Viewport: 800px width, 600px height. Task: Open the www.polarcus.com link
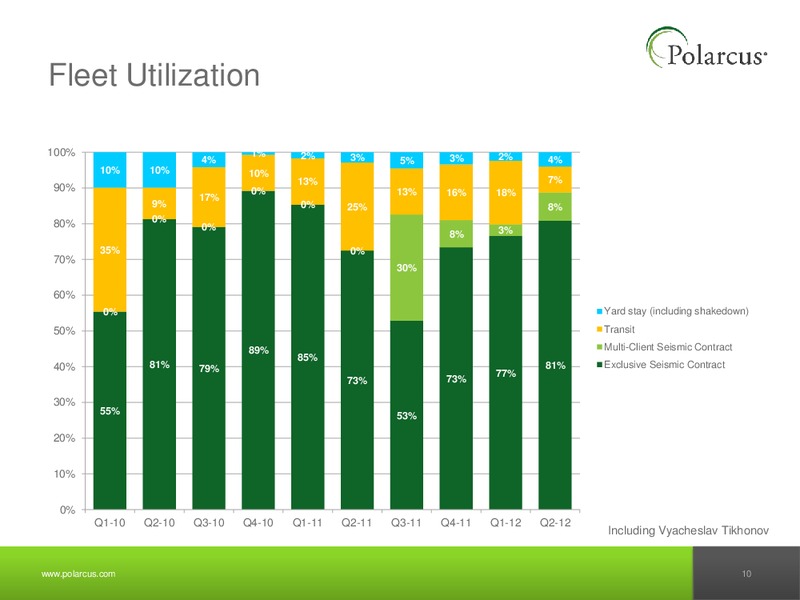[78, 573]
